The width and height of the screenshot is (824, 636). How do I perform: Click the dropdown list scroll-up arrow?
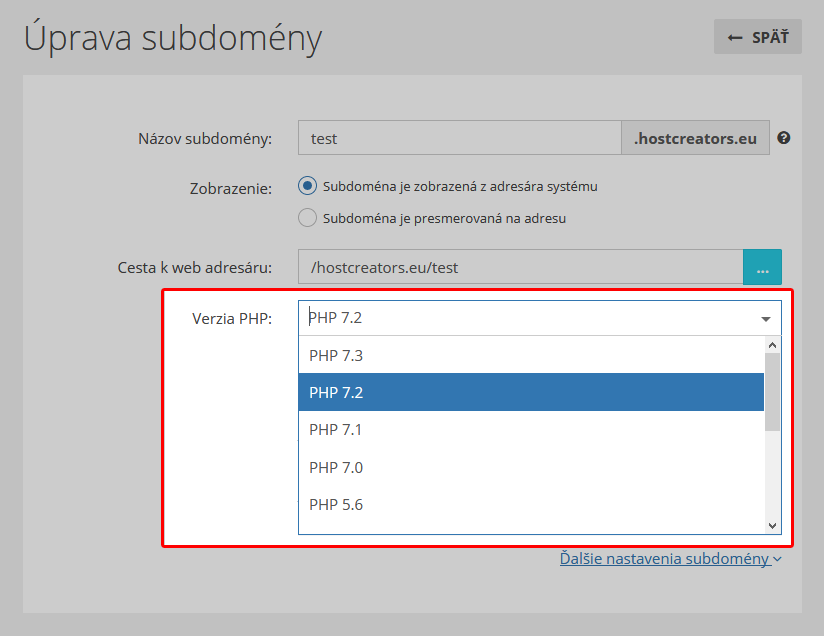tap(772, 345)
